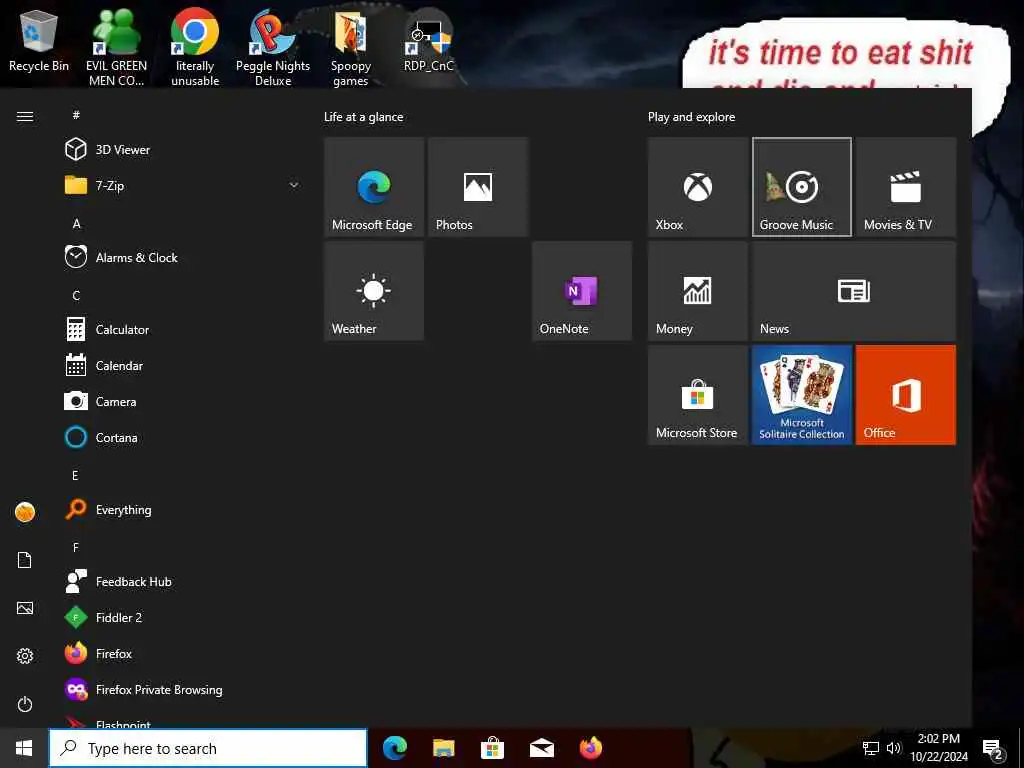
Task: Click the user account avatar
Action: 25,512
